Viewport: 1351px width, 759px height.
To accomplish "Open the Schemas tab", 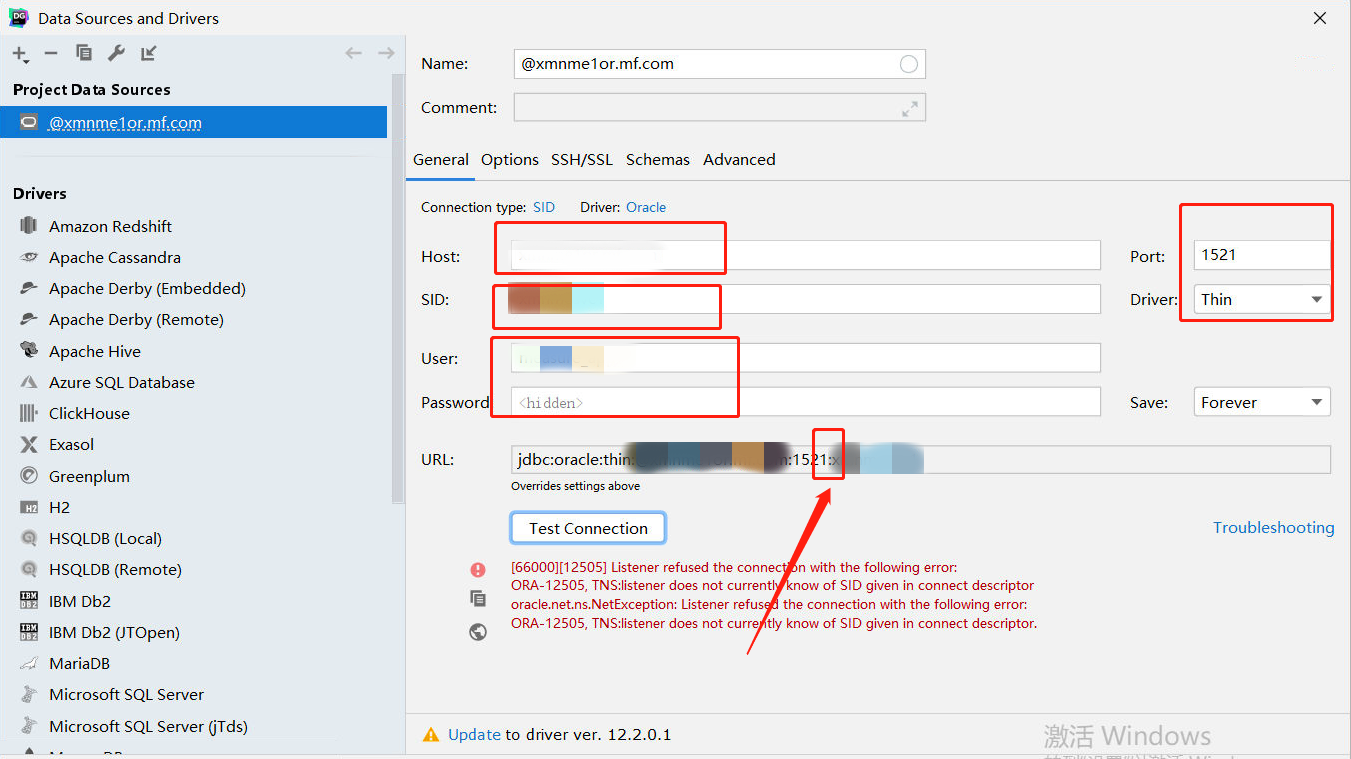I will tap(657, 159).
